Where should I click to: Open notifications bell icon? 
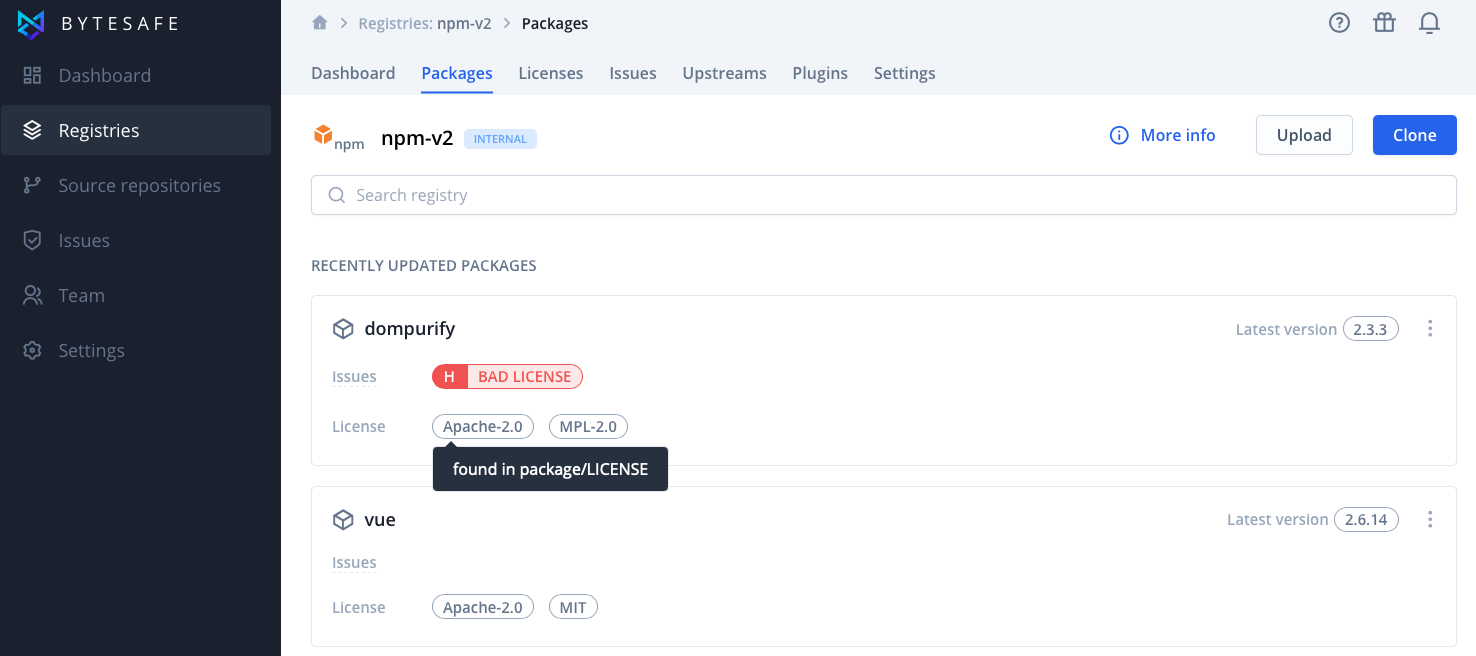point(1429,23)
